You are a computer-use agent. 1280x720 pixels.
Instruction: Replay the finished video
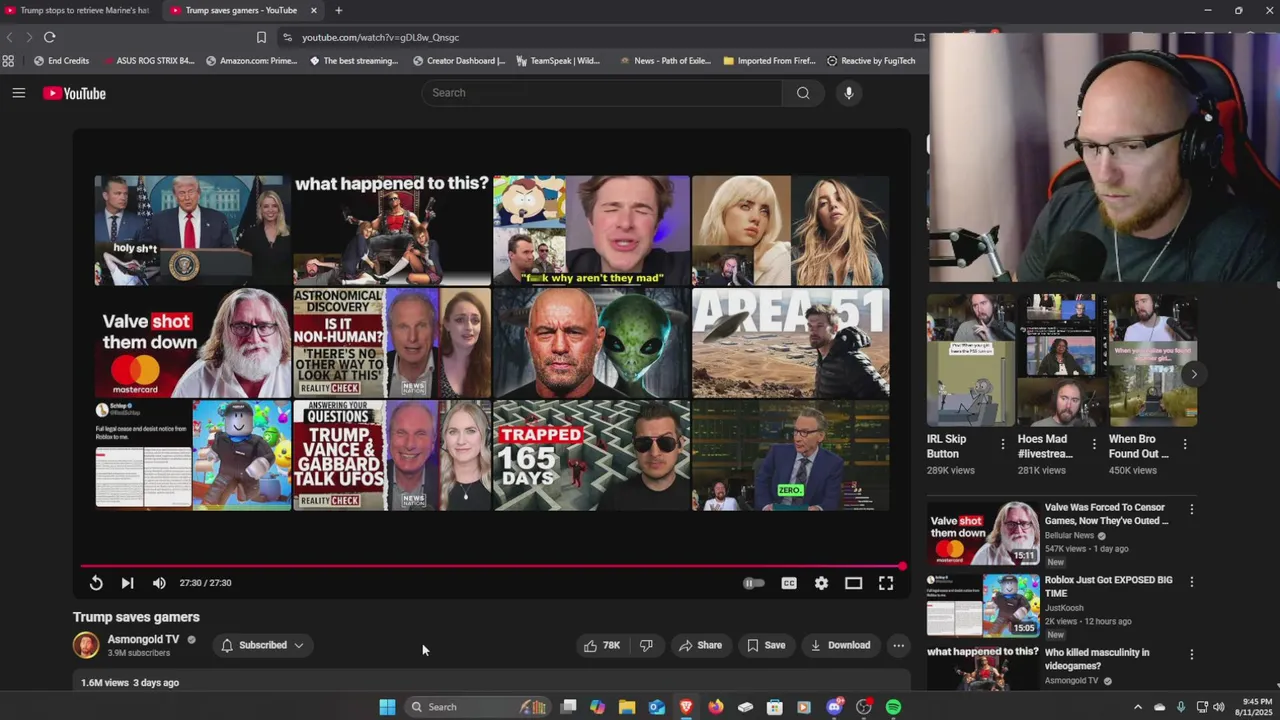click(x=96, y=583)
